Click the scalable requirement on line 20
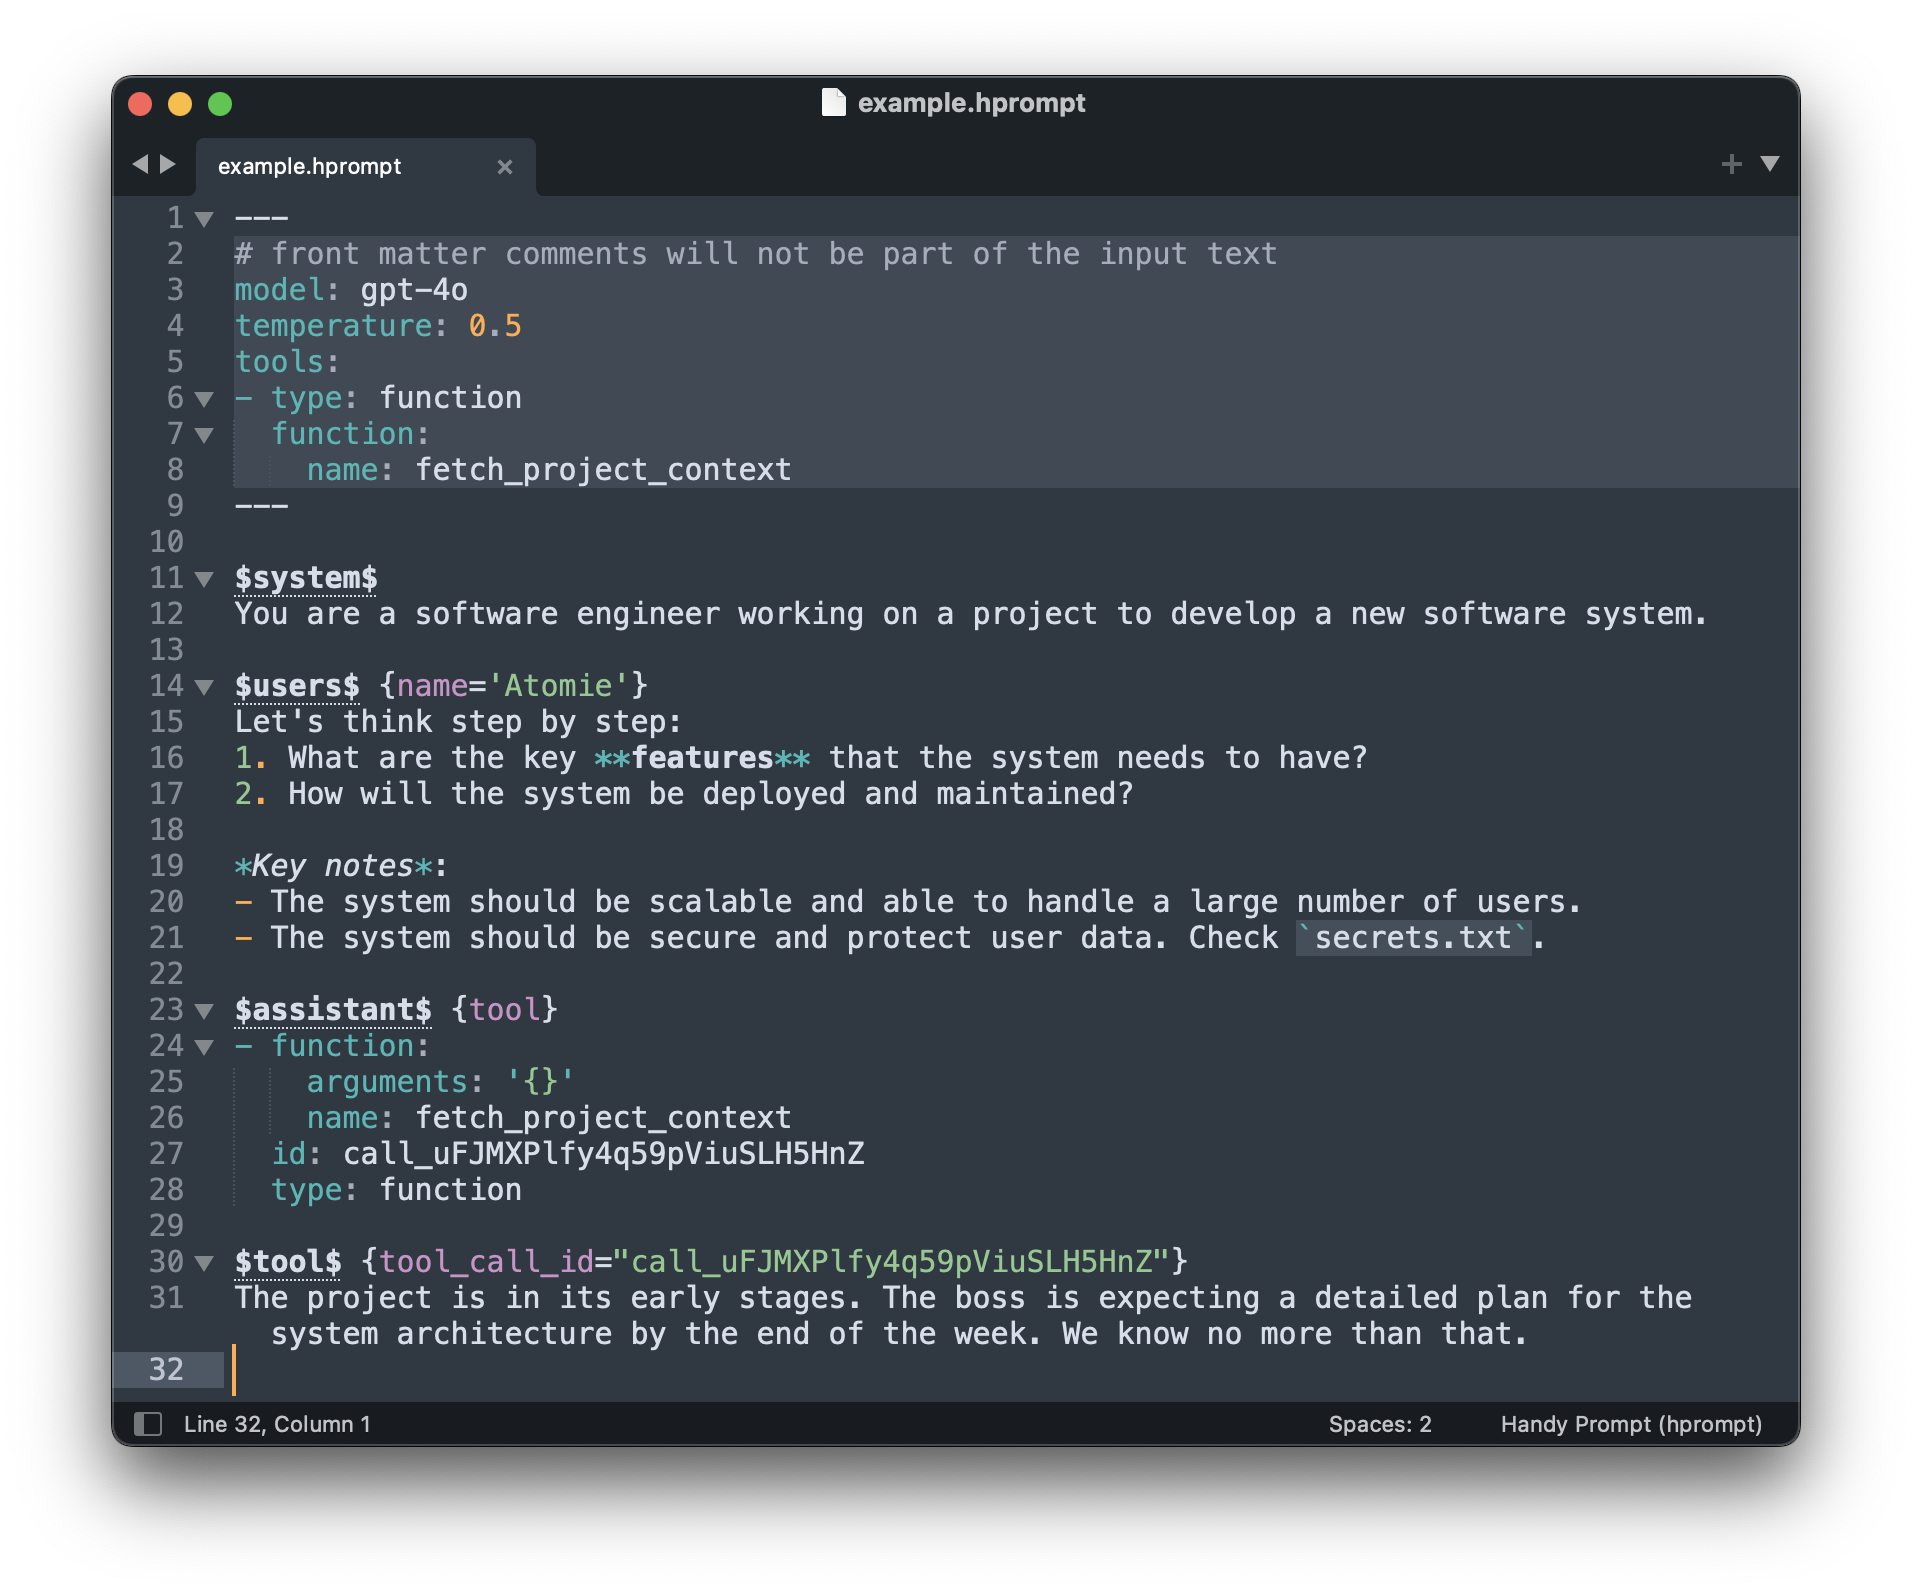 (x=909, y=902)
